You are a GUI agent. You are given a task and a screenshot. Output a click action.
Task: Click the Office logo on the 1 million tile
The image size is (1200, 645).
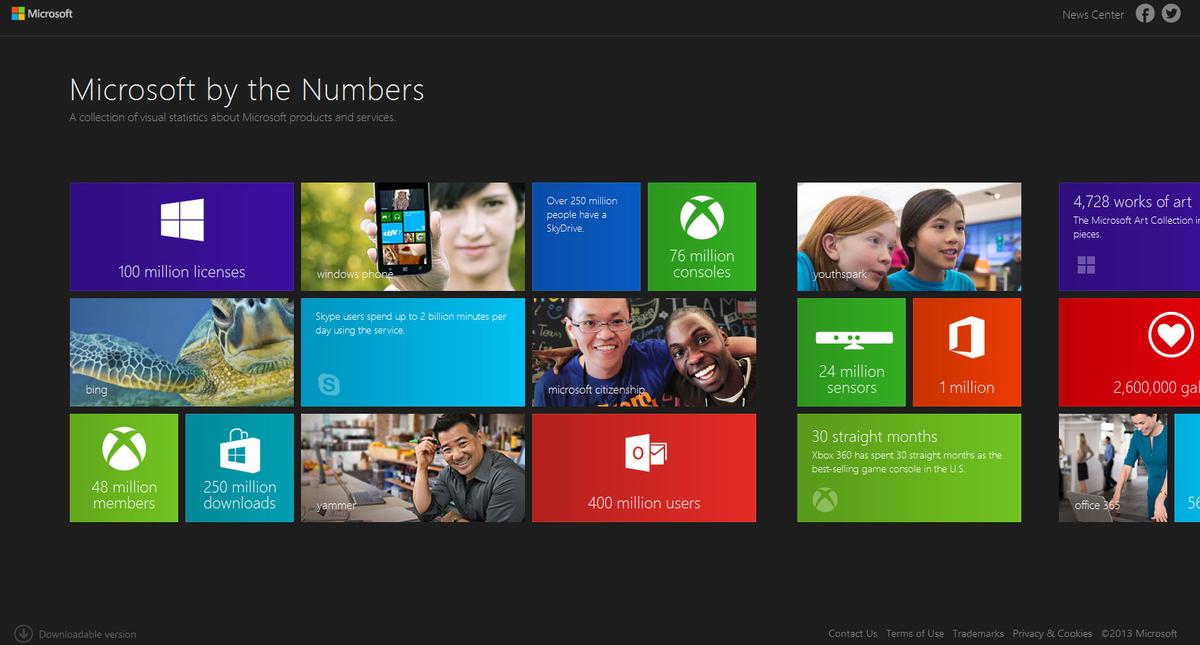[x=967, y=337]
